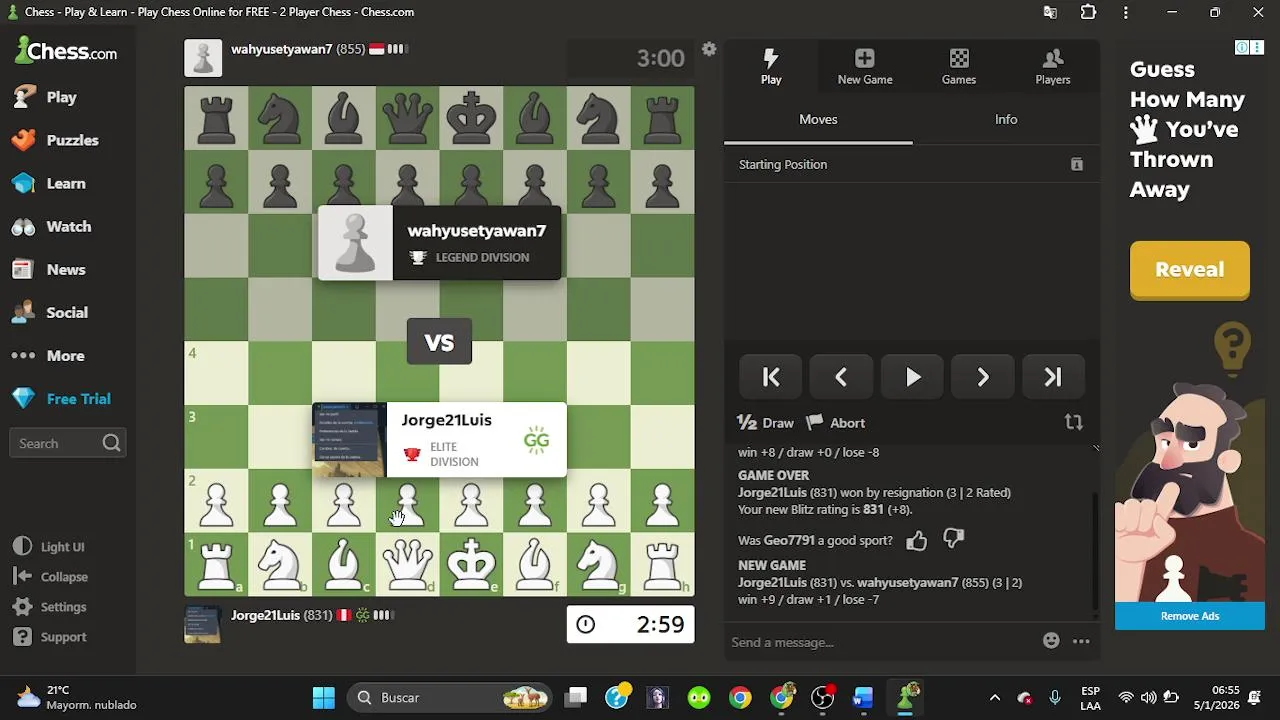Click the chat message input
1280x720 pixels.
pyautogui.click(x=880, y=642)
